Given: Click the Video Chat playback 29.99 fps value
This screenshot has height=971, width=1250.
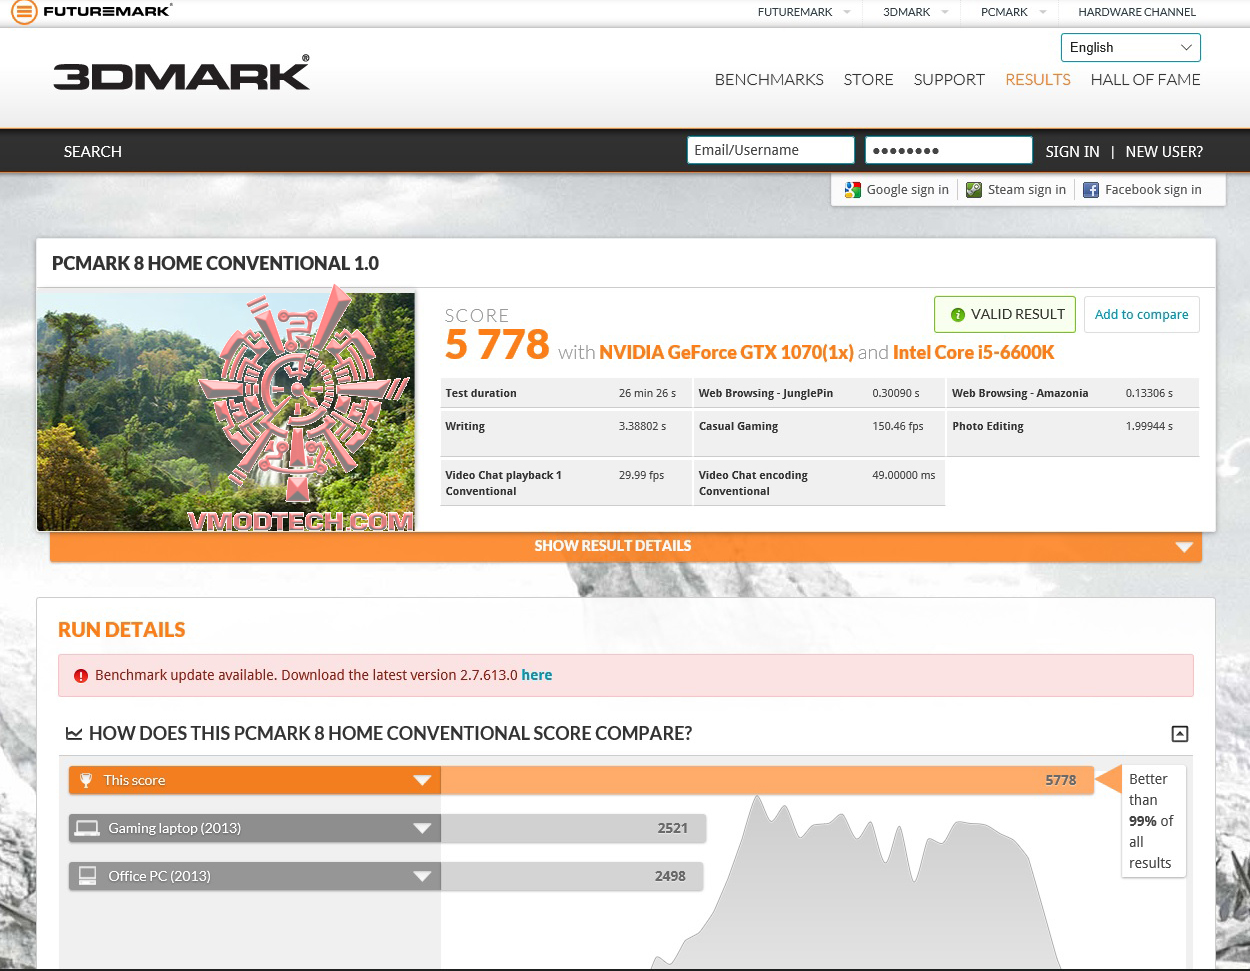Looking at the screenshot, I should [642, 475].
